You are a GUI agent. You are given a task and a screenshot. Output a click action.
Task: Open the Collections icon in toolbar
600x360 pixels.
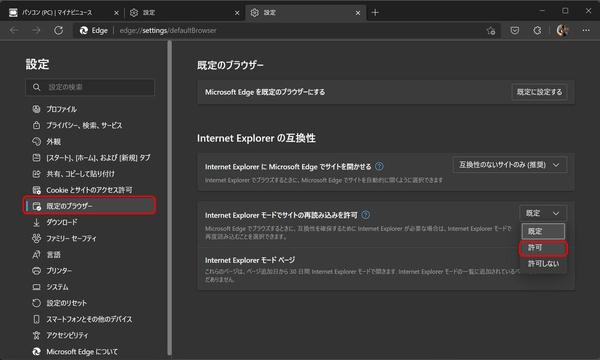537,30
